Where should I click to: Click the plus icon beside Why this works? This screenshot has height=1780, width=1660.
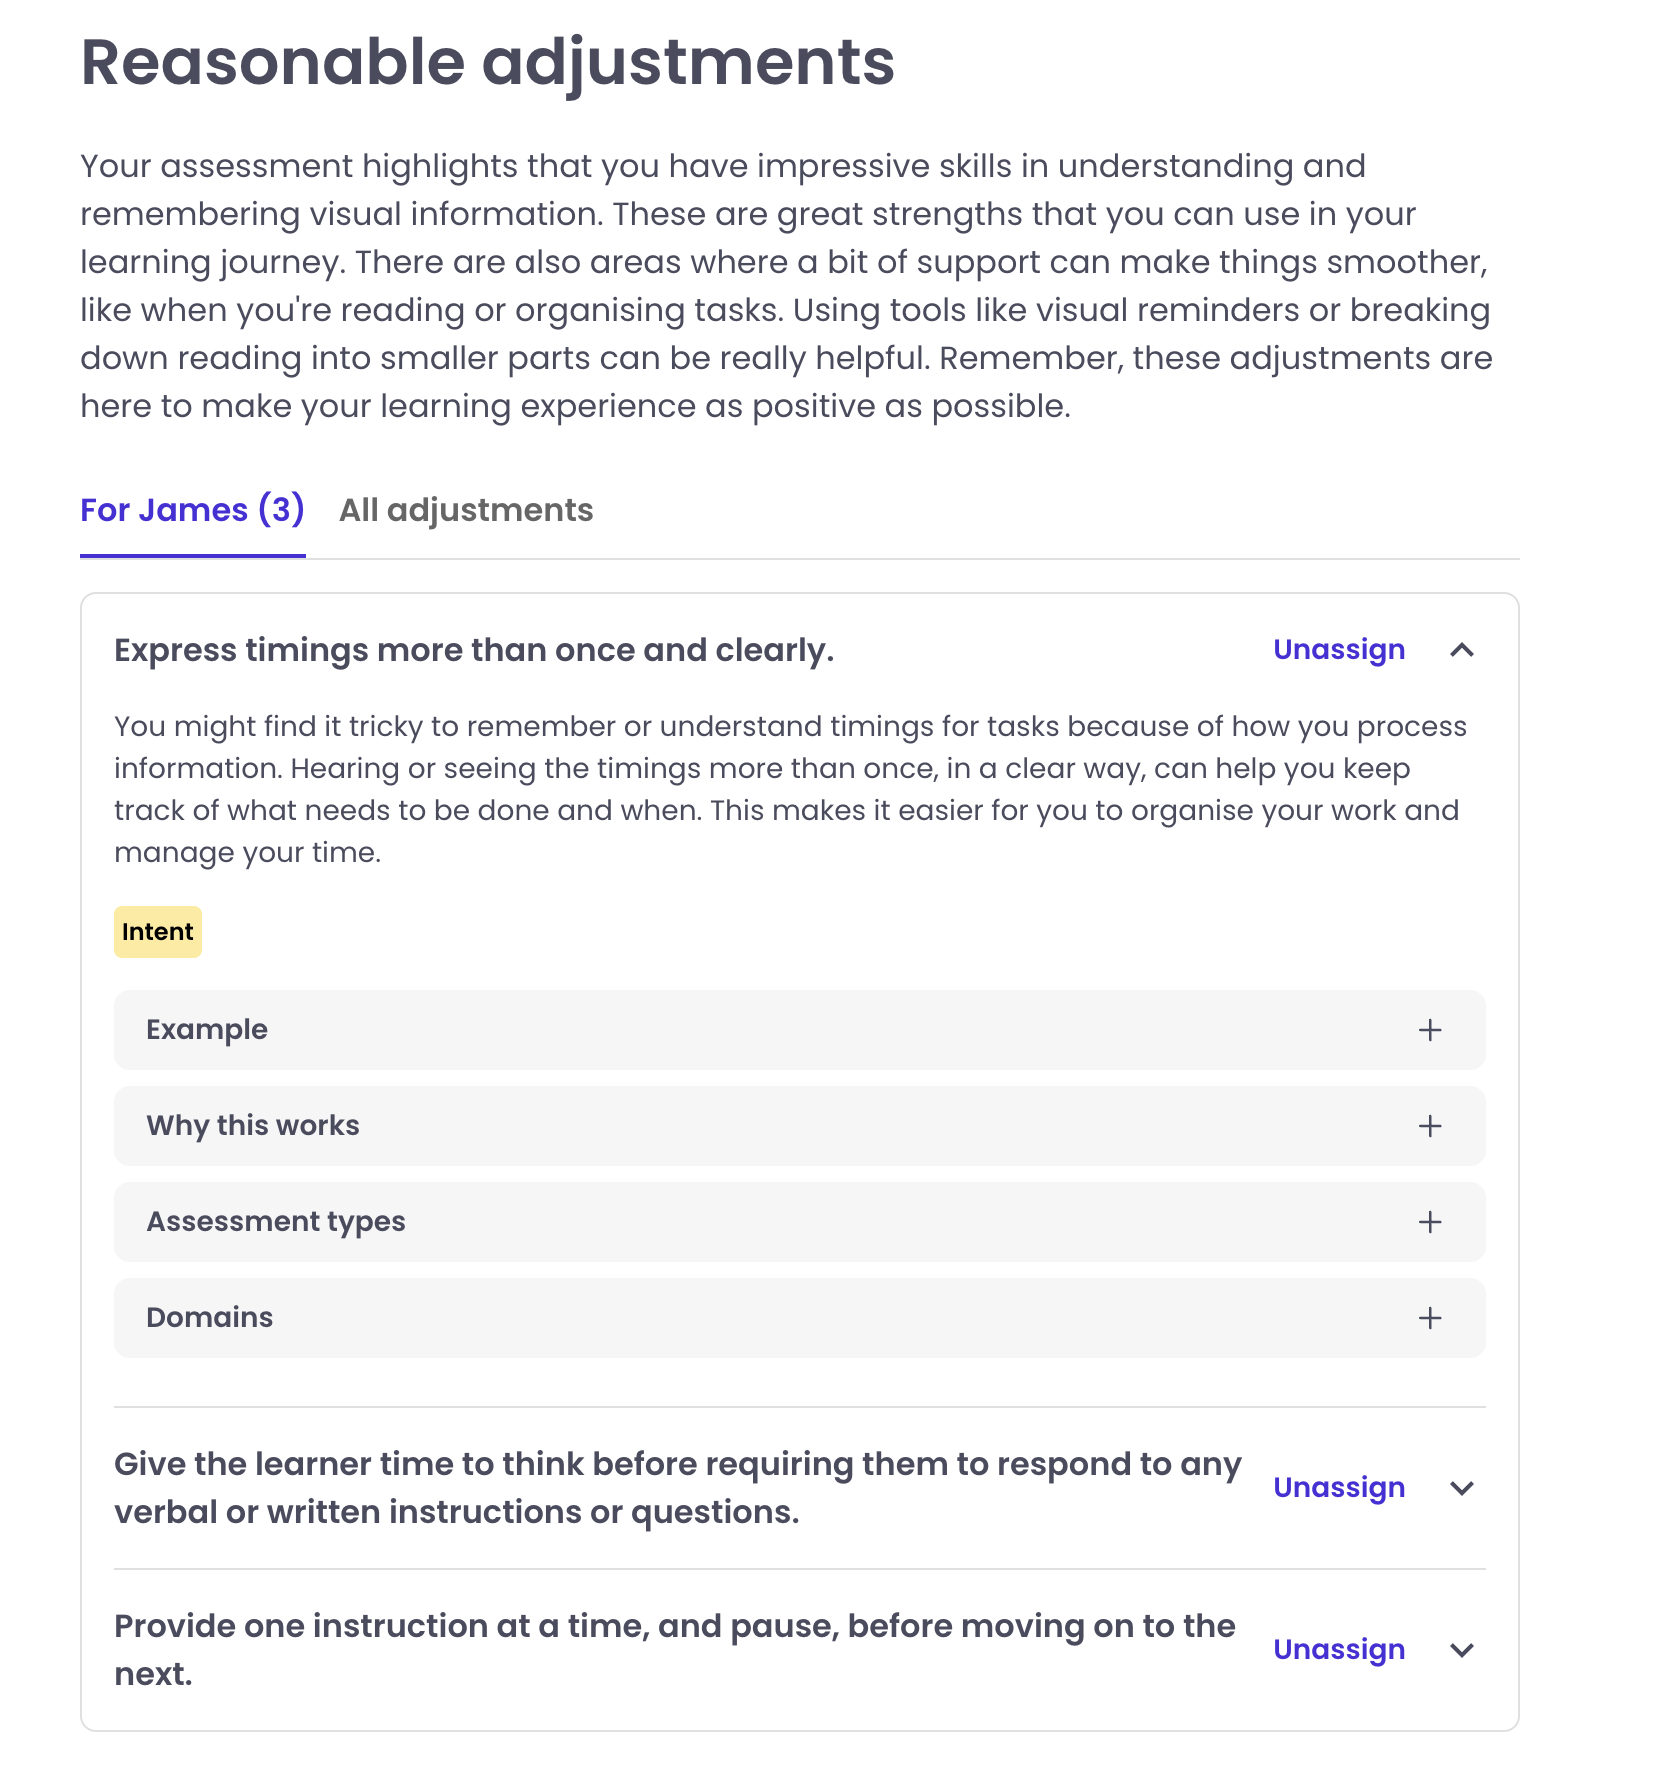[1430, 1126]
